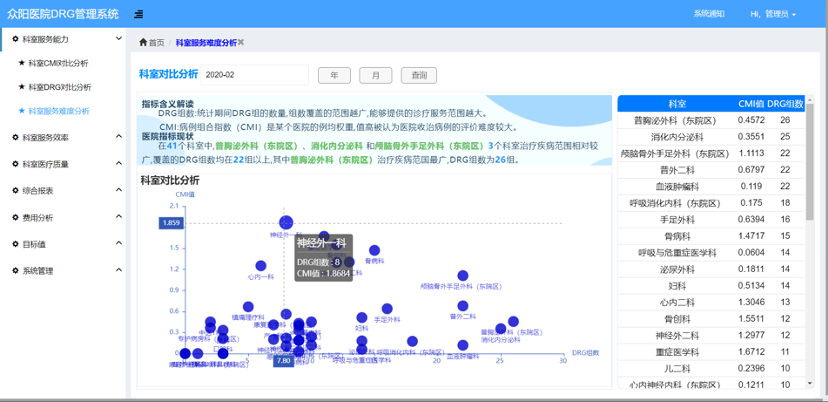
Task: Select the 消化内分泌科 table row
Action: coord(711,137)
